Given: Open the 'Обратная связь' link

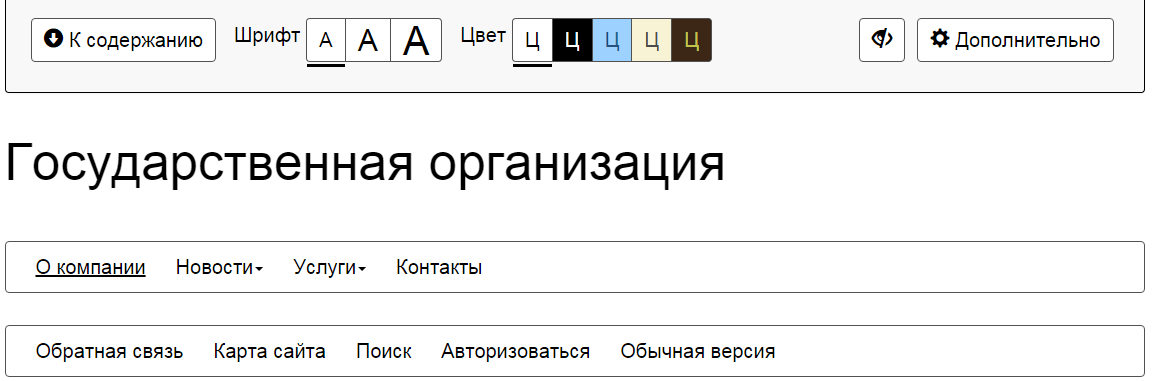Looking at the screenshot, I should coord(110,351).
